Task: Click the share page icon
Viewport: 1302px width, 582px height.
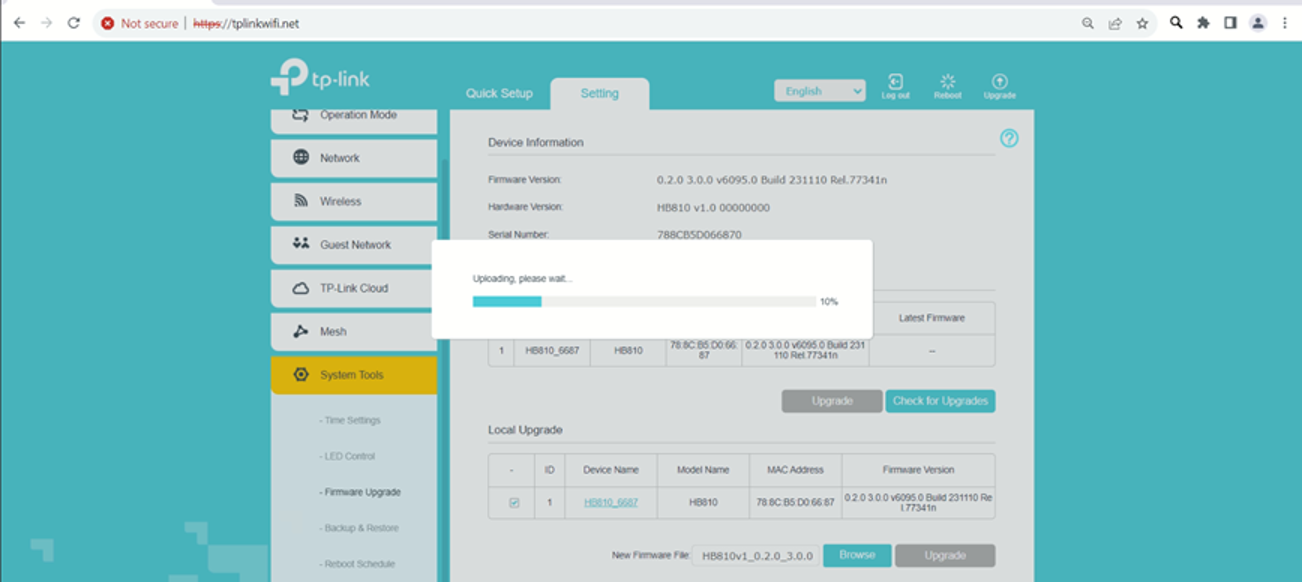Action: click(x=1115, y=23)
